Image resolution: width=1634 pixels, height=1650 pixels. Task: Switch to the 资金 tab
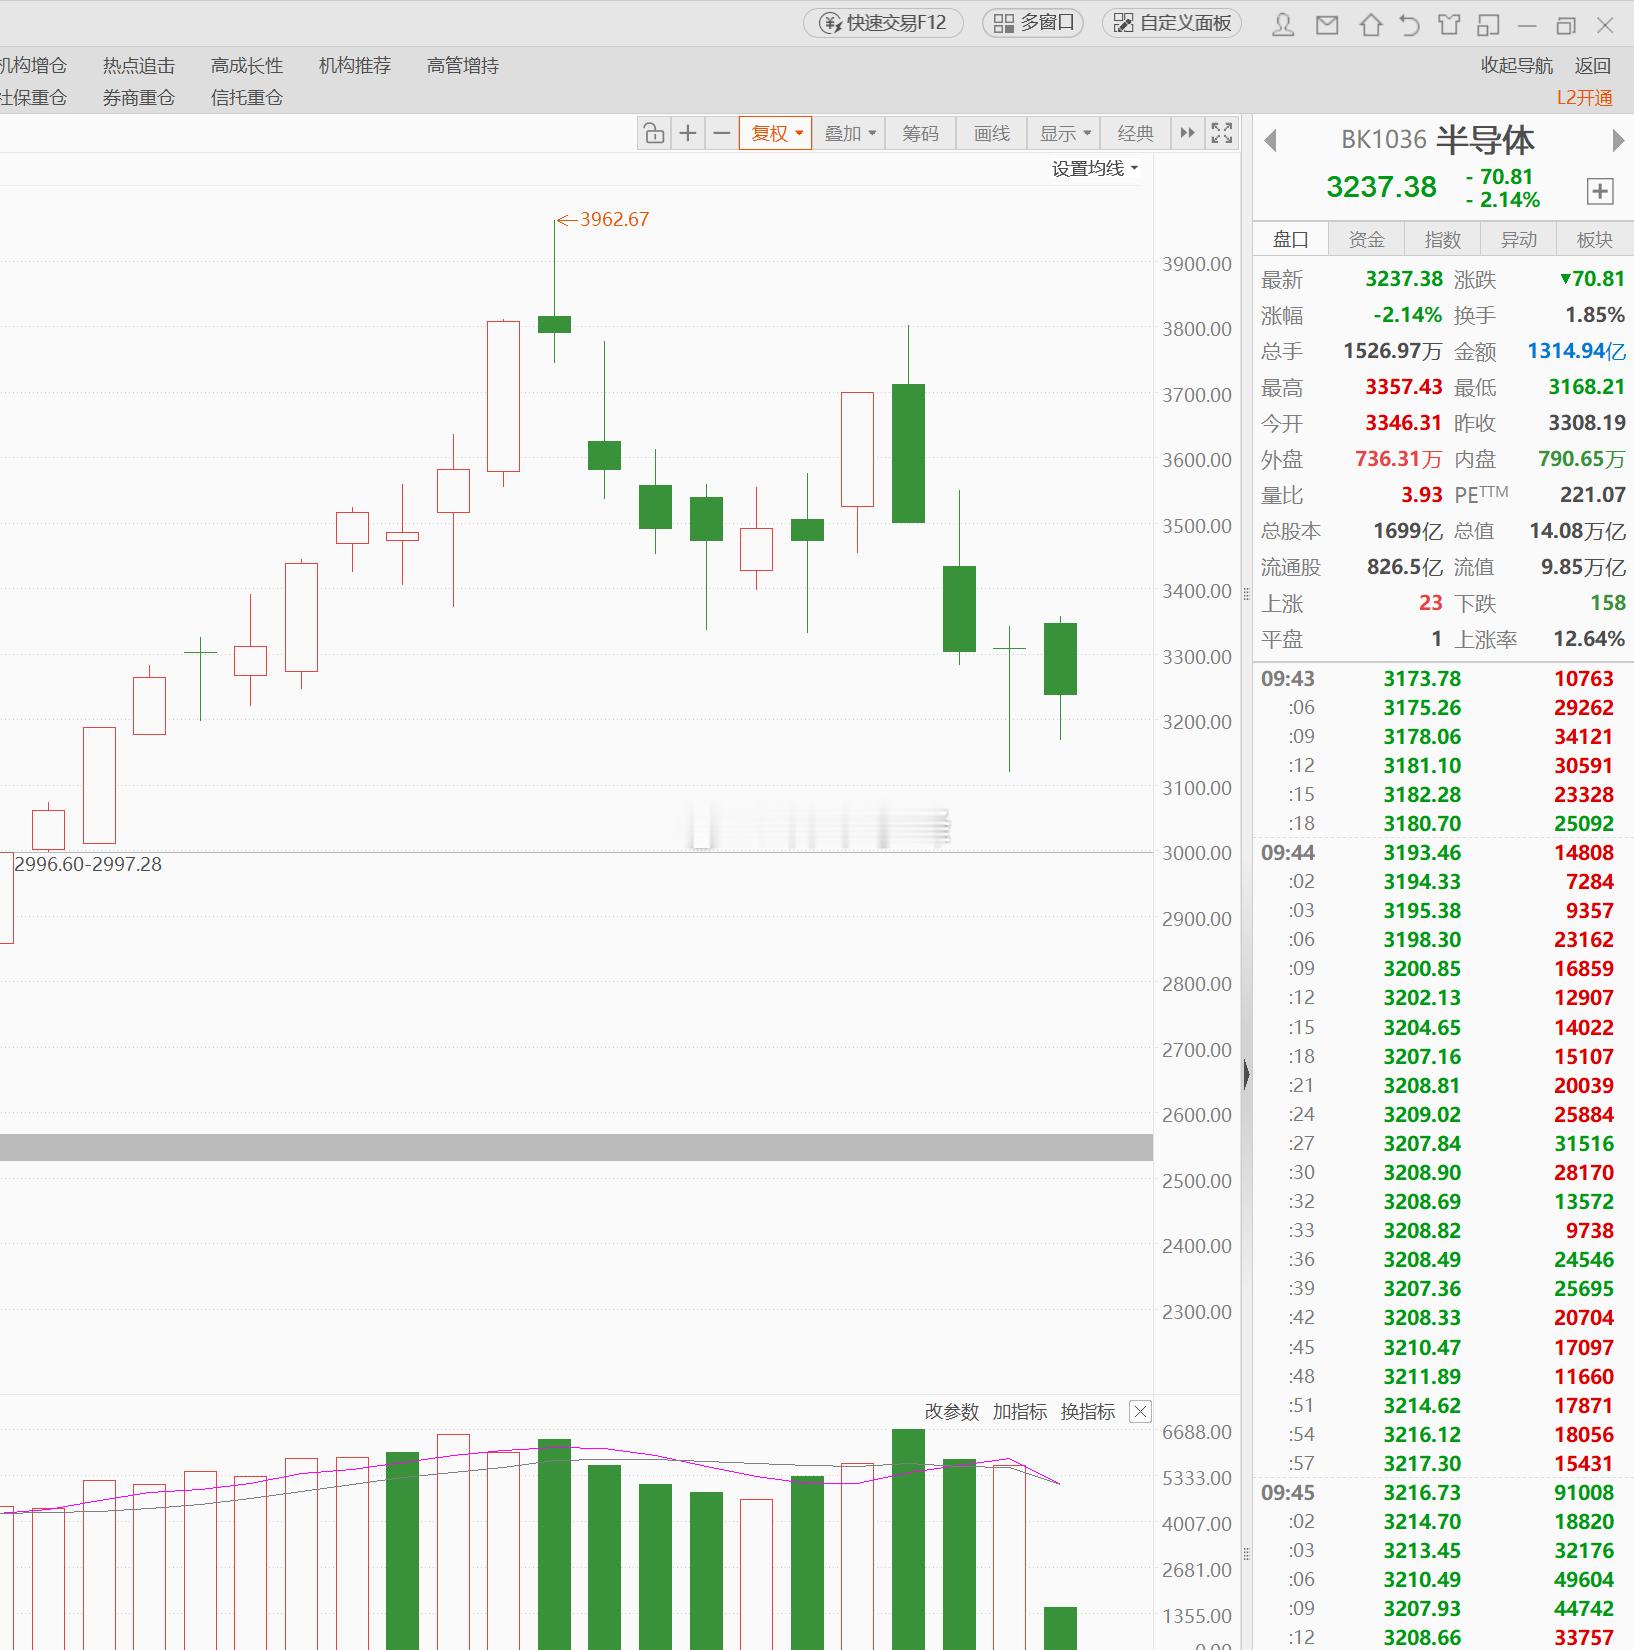tap(1366, 239)
